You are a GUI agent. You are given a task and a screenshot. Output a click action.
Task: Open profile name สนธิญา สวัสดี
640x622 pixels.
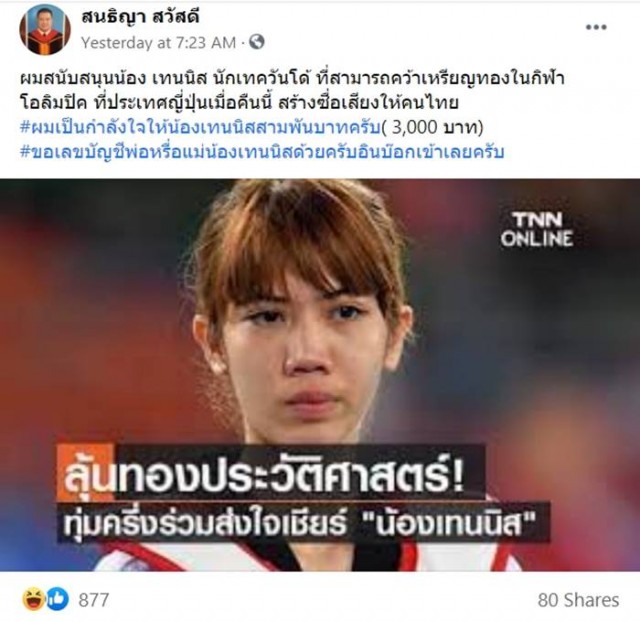[140, 18]
